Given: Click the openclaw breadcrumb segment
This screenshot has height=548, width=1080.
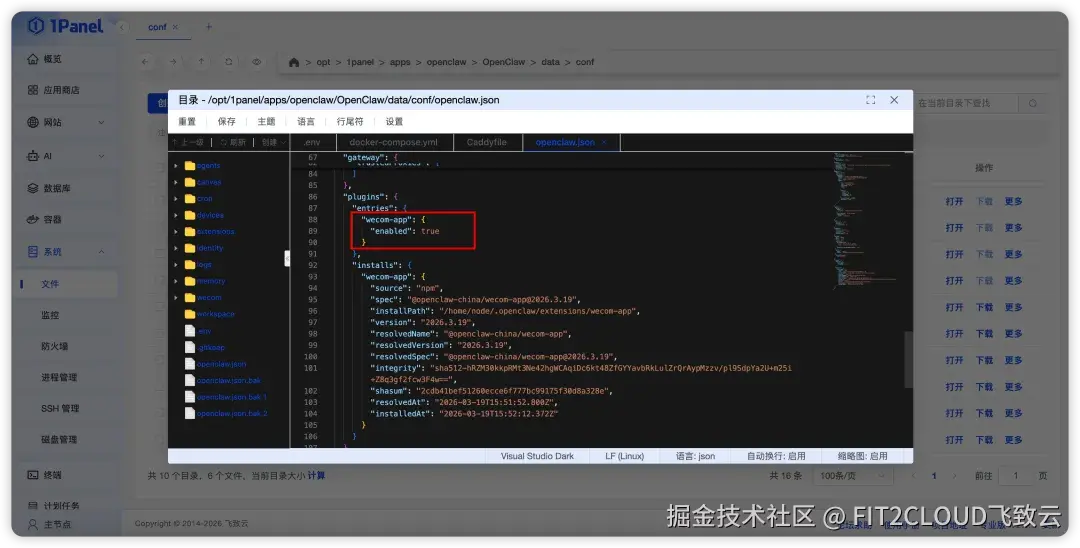Looking at the screenshot, I should point(446,62).
